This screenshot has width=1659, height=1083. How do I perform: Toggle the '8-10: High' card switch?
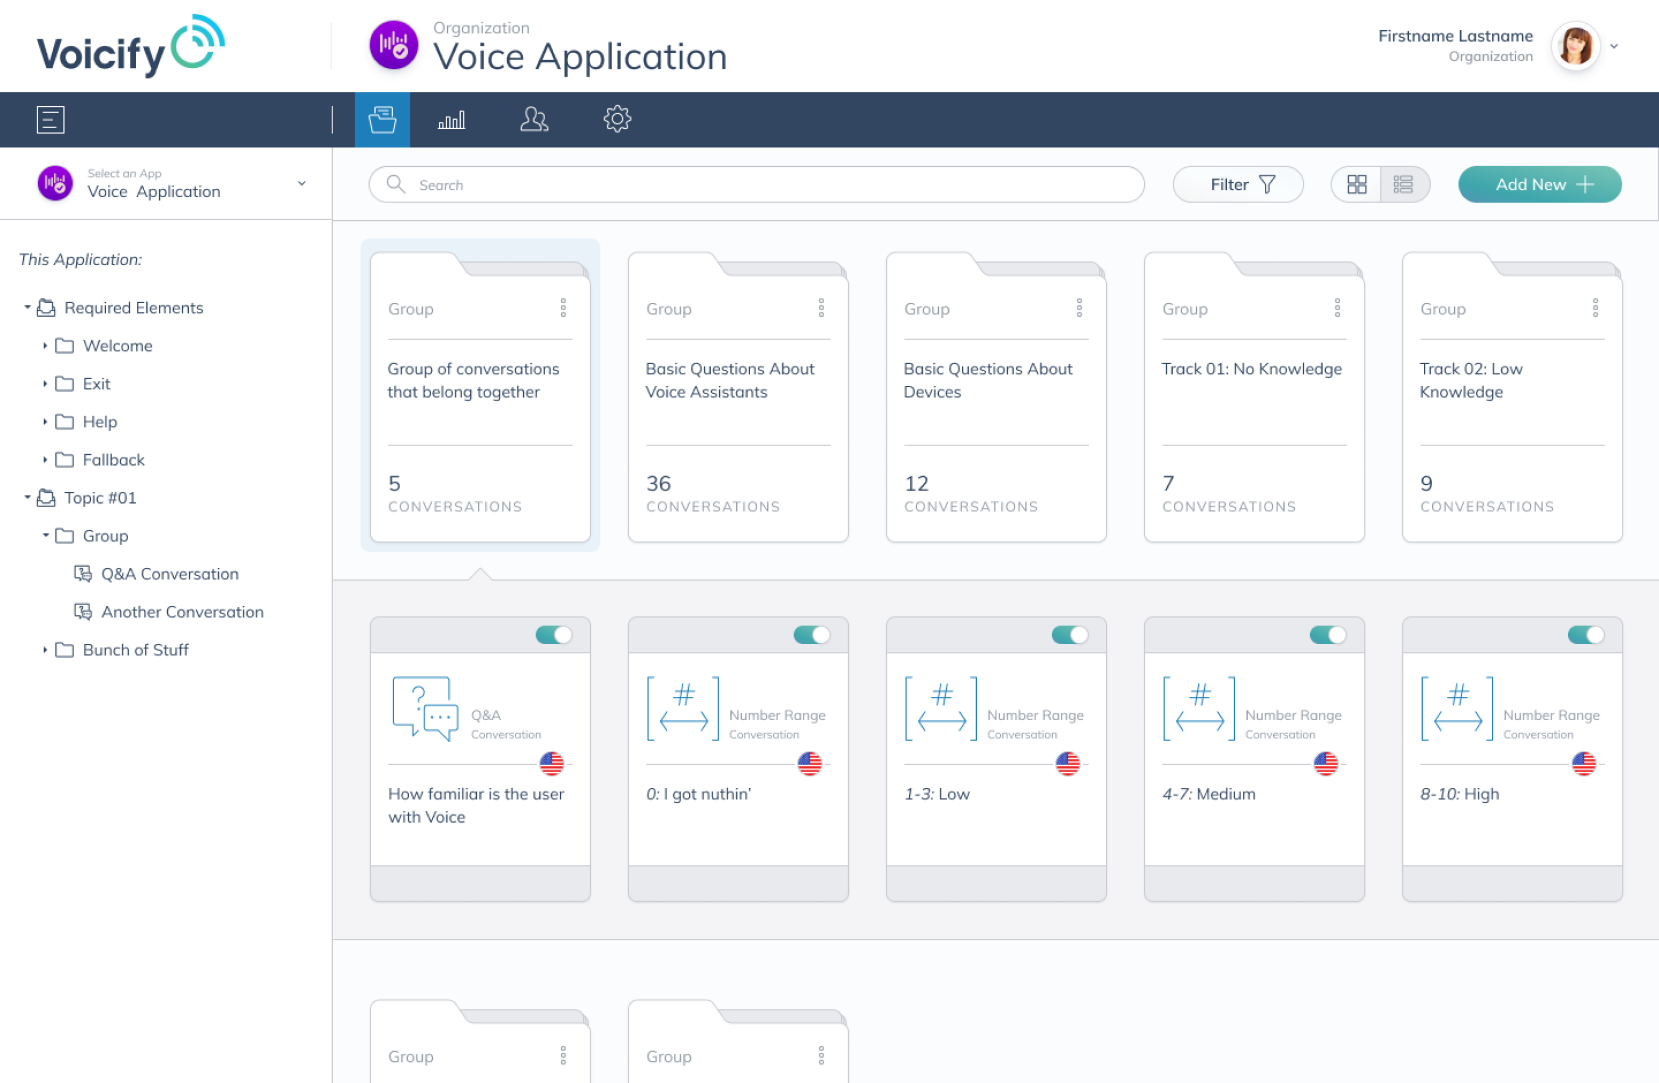coord(1586,635)
